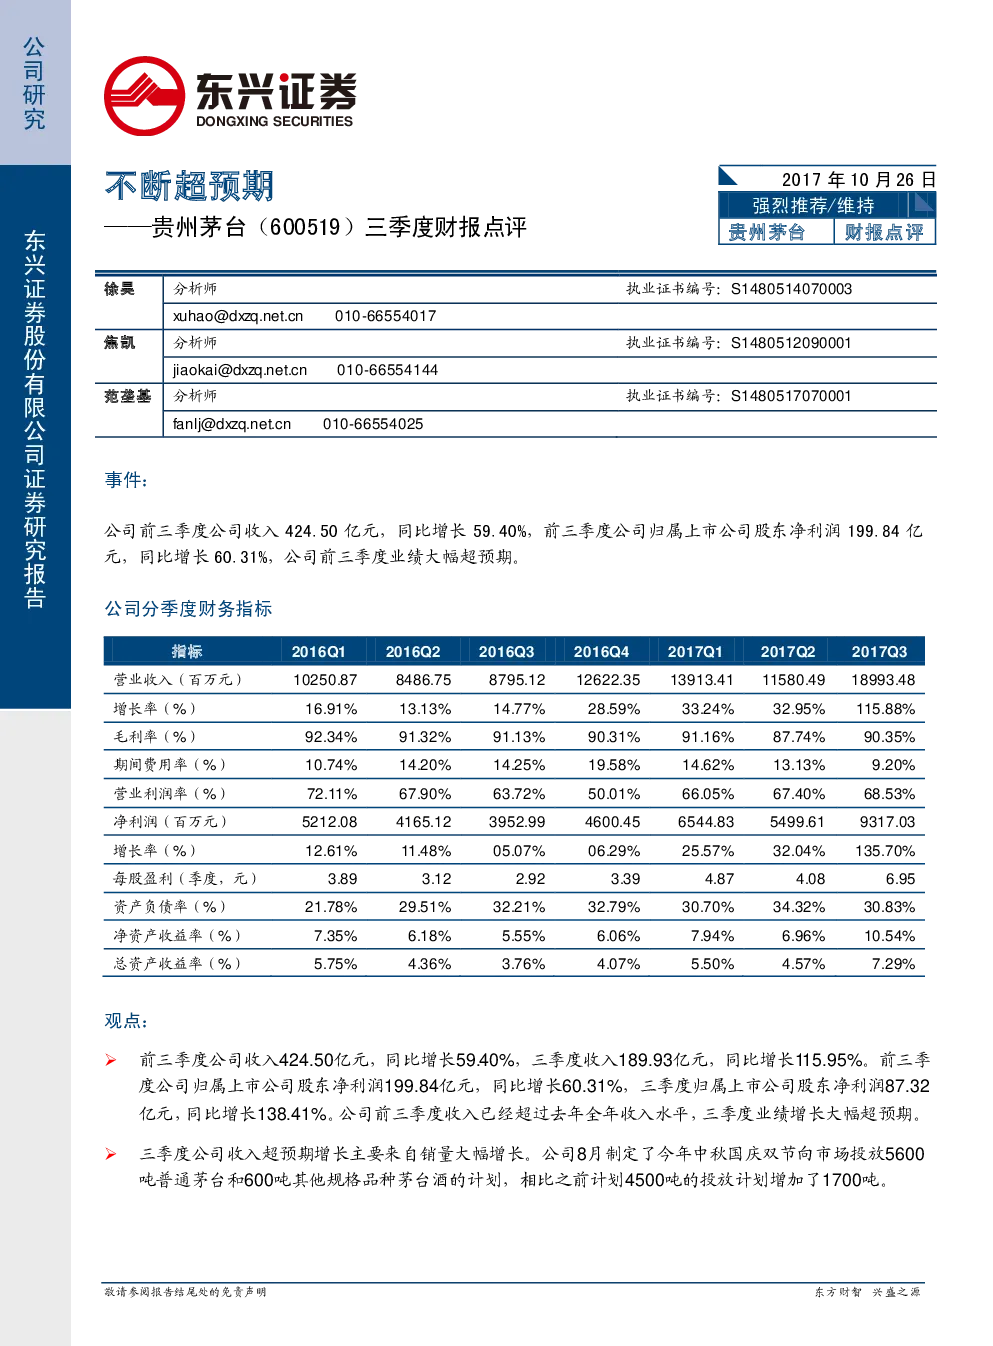Click the 资产负债率（%）row label
Screen dimensions: 993x1346
coord(170,907)
